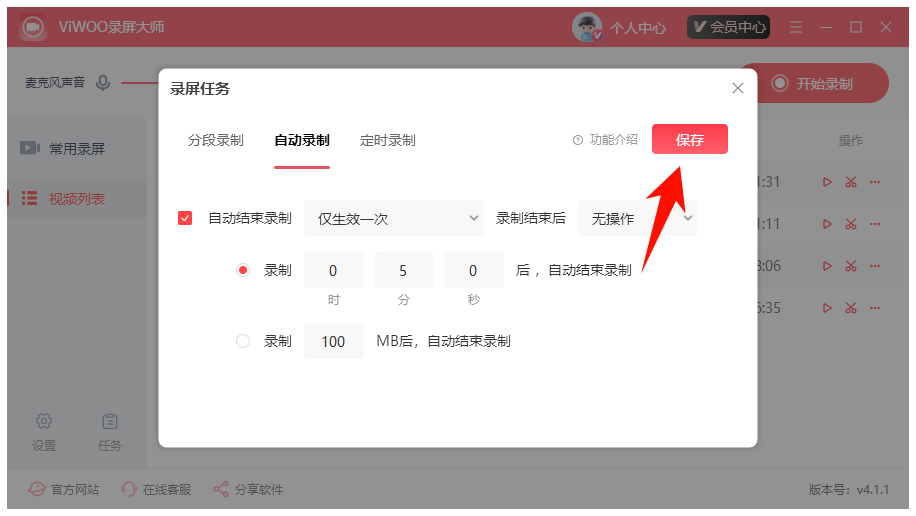Open the 无操作 dropdown after recording
The height and width of the screenshot is (516, 916).
pyautogui.click(x=637, y=219)
